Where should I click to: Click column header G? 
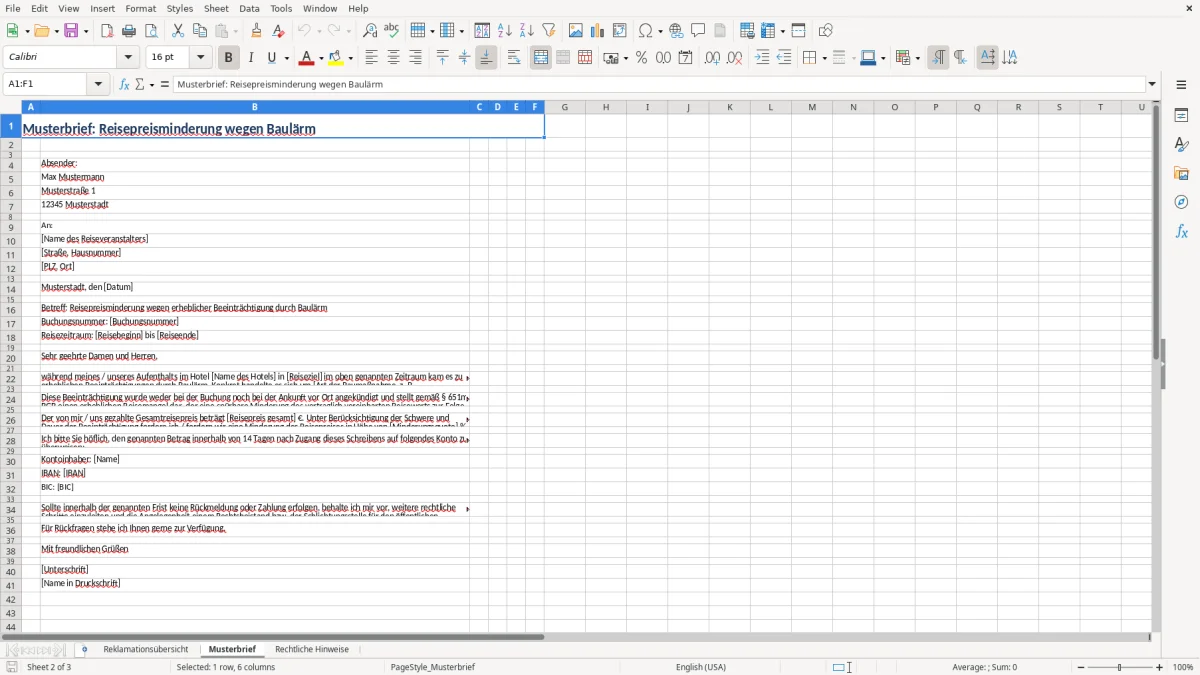564,107
